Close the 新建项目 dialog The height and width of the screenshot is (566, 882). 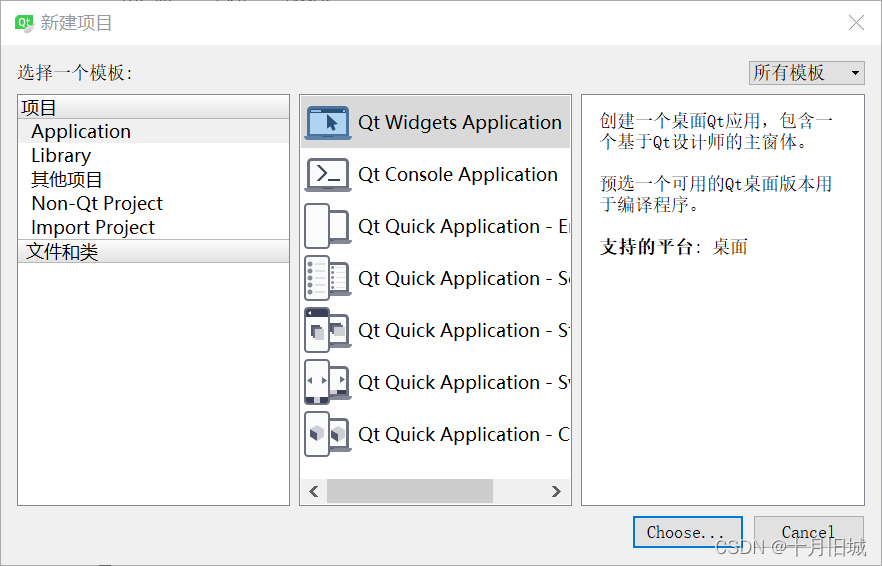pos(856,23)
